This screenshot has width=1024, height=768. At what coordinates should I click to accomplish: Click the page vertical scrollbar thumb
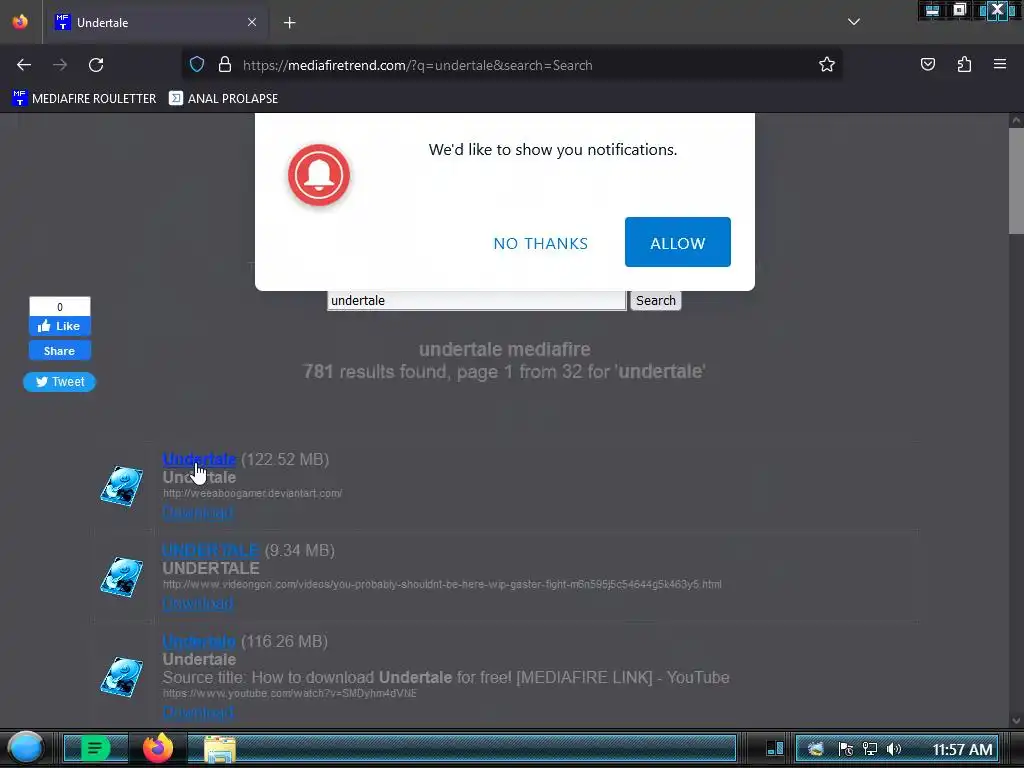pos(1016,181)
